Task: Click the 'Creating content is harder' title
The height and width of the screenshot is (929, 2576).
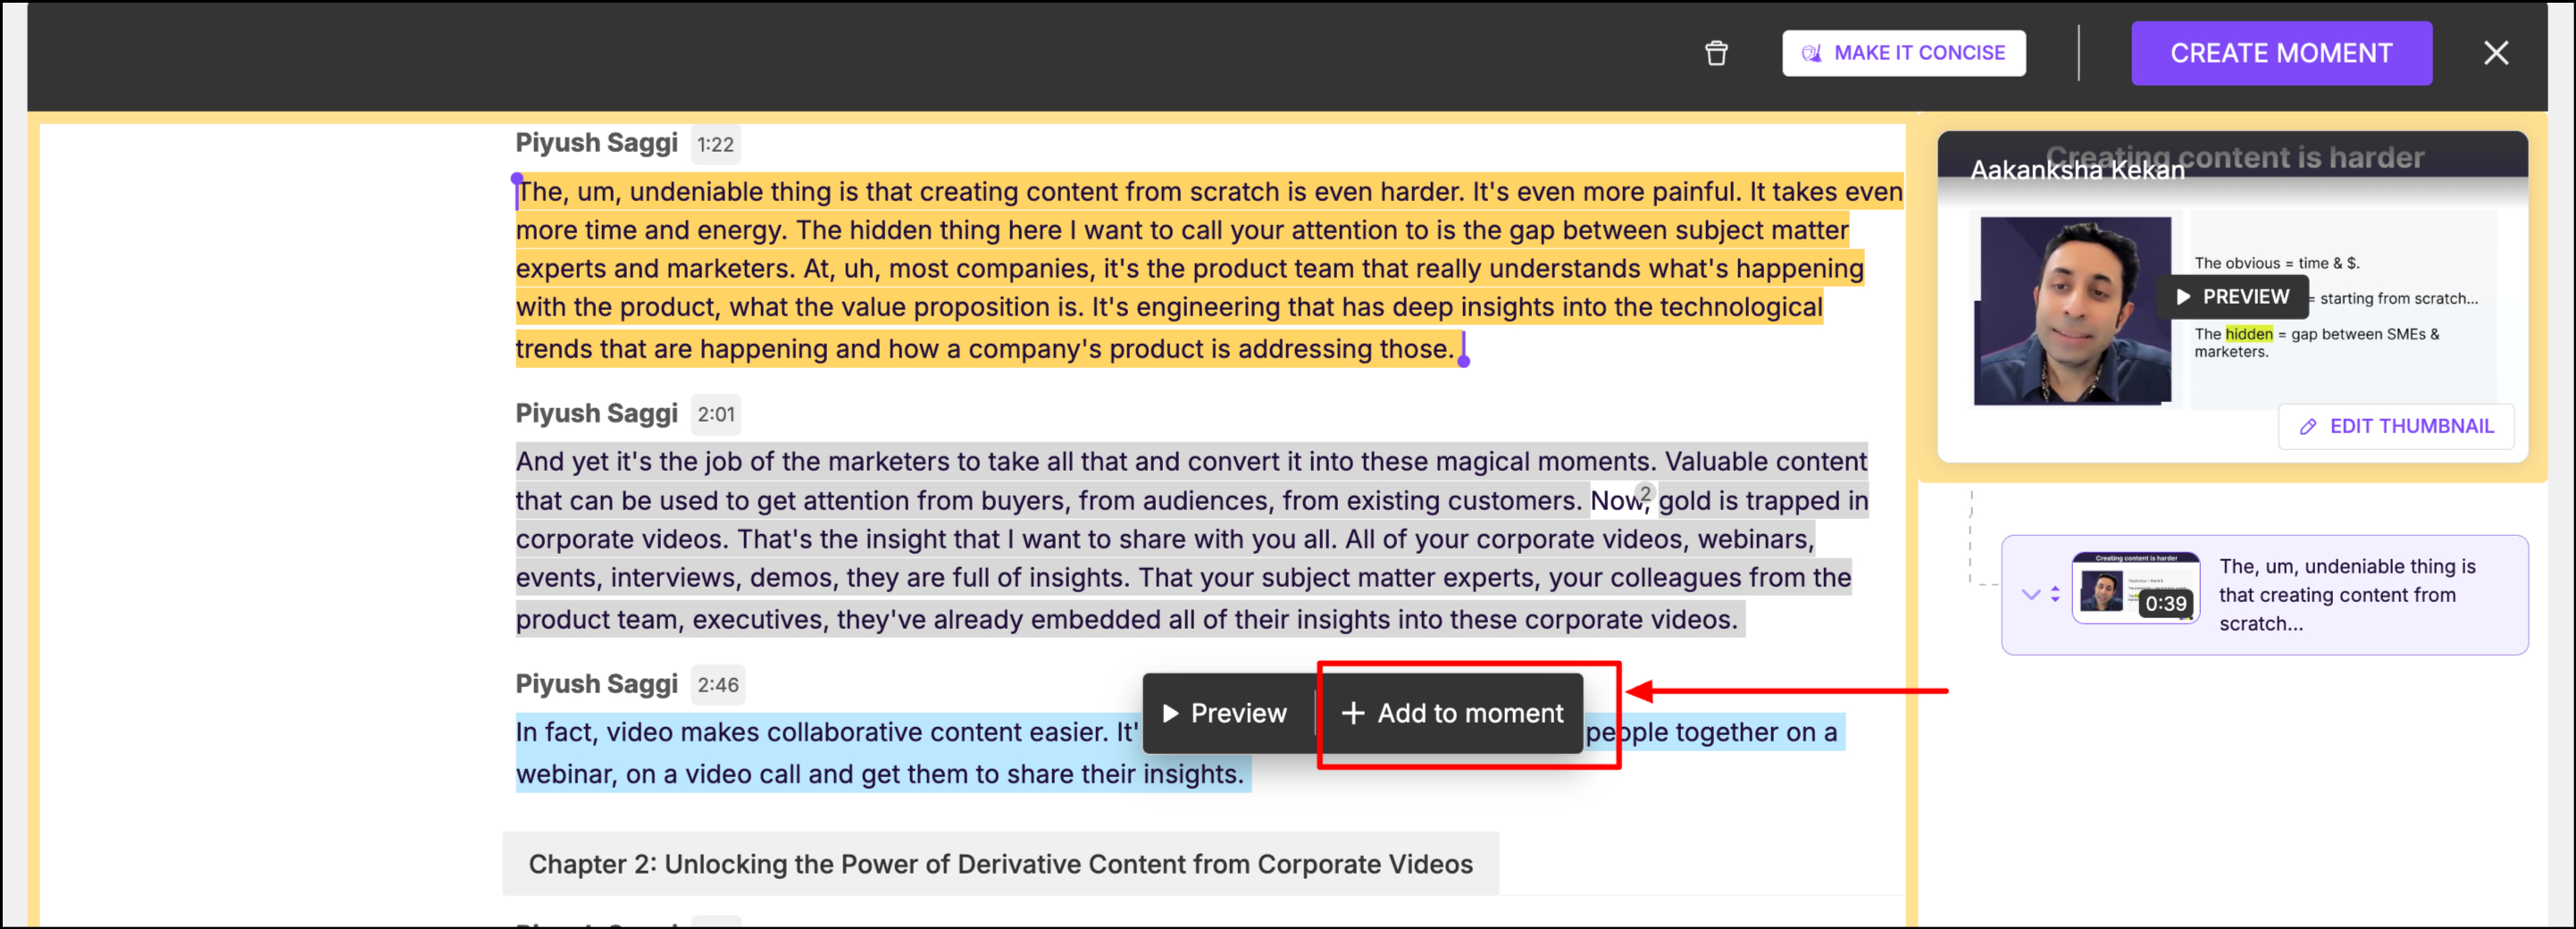Action: (2235, 157)
